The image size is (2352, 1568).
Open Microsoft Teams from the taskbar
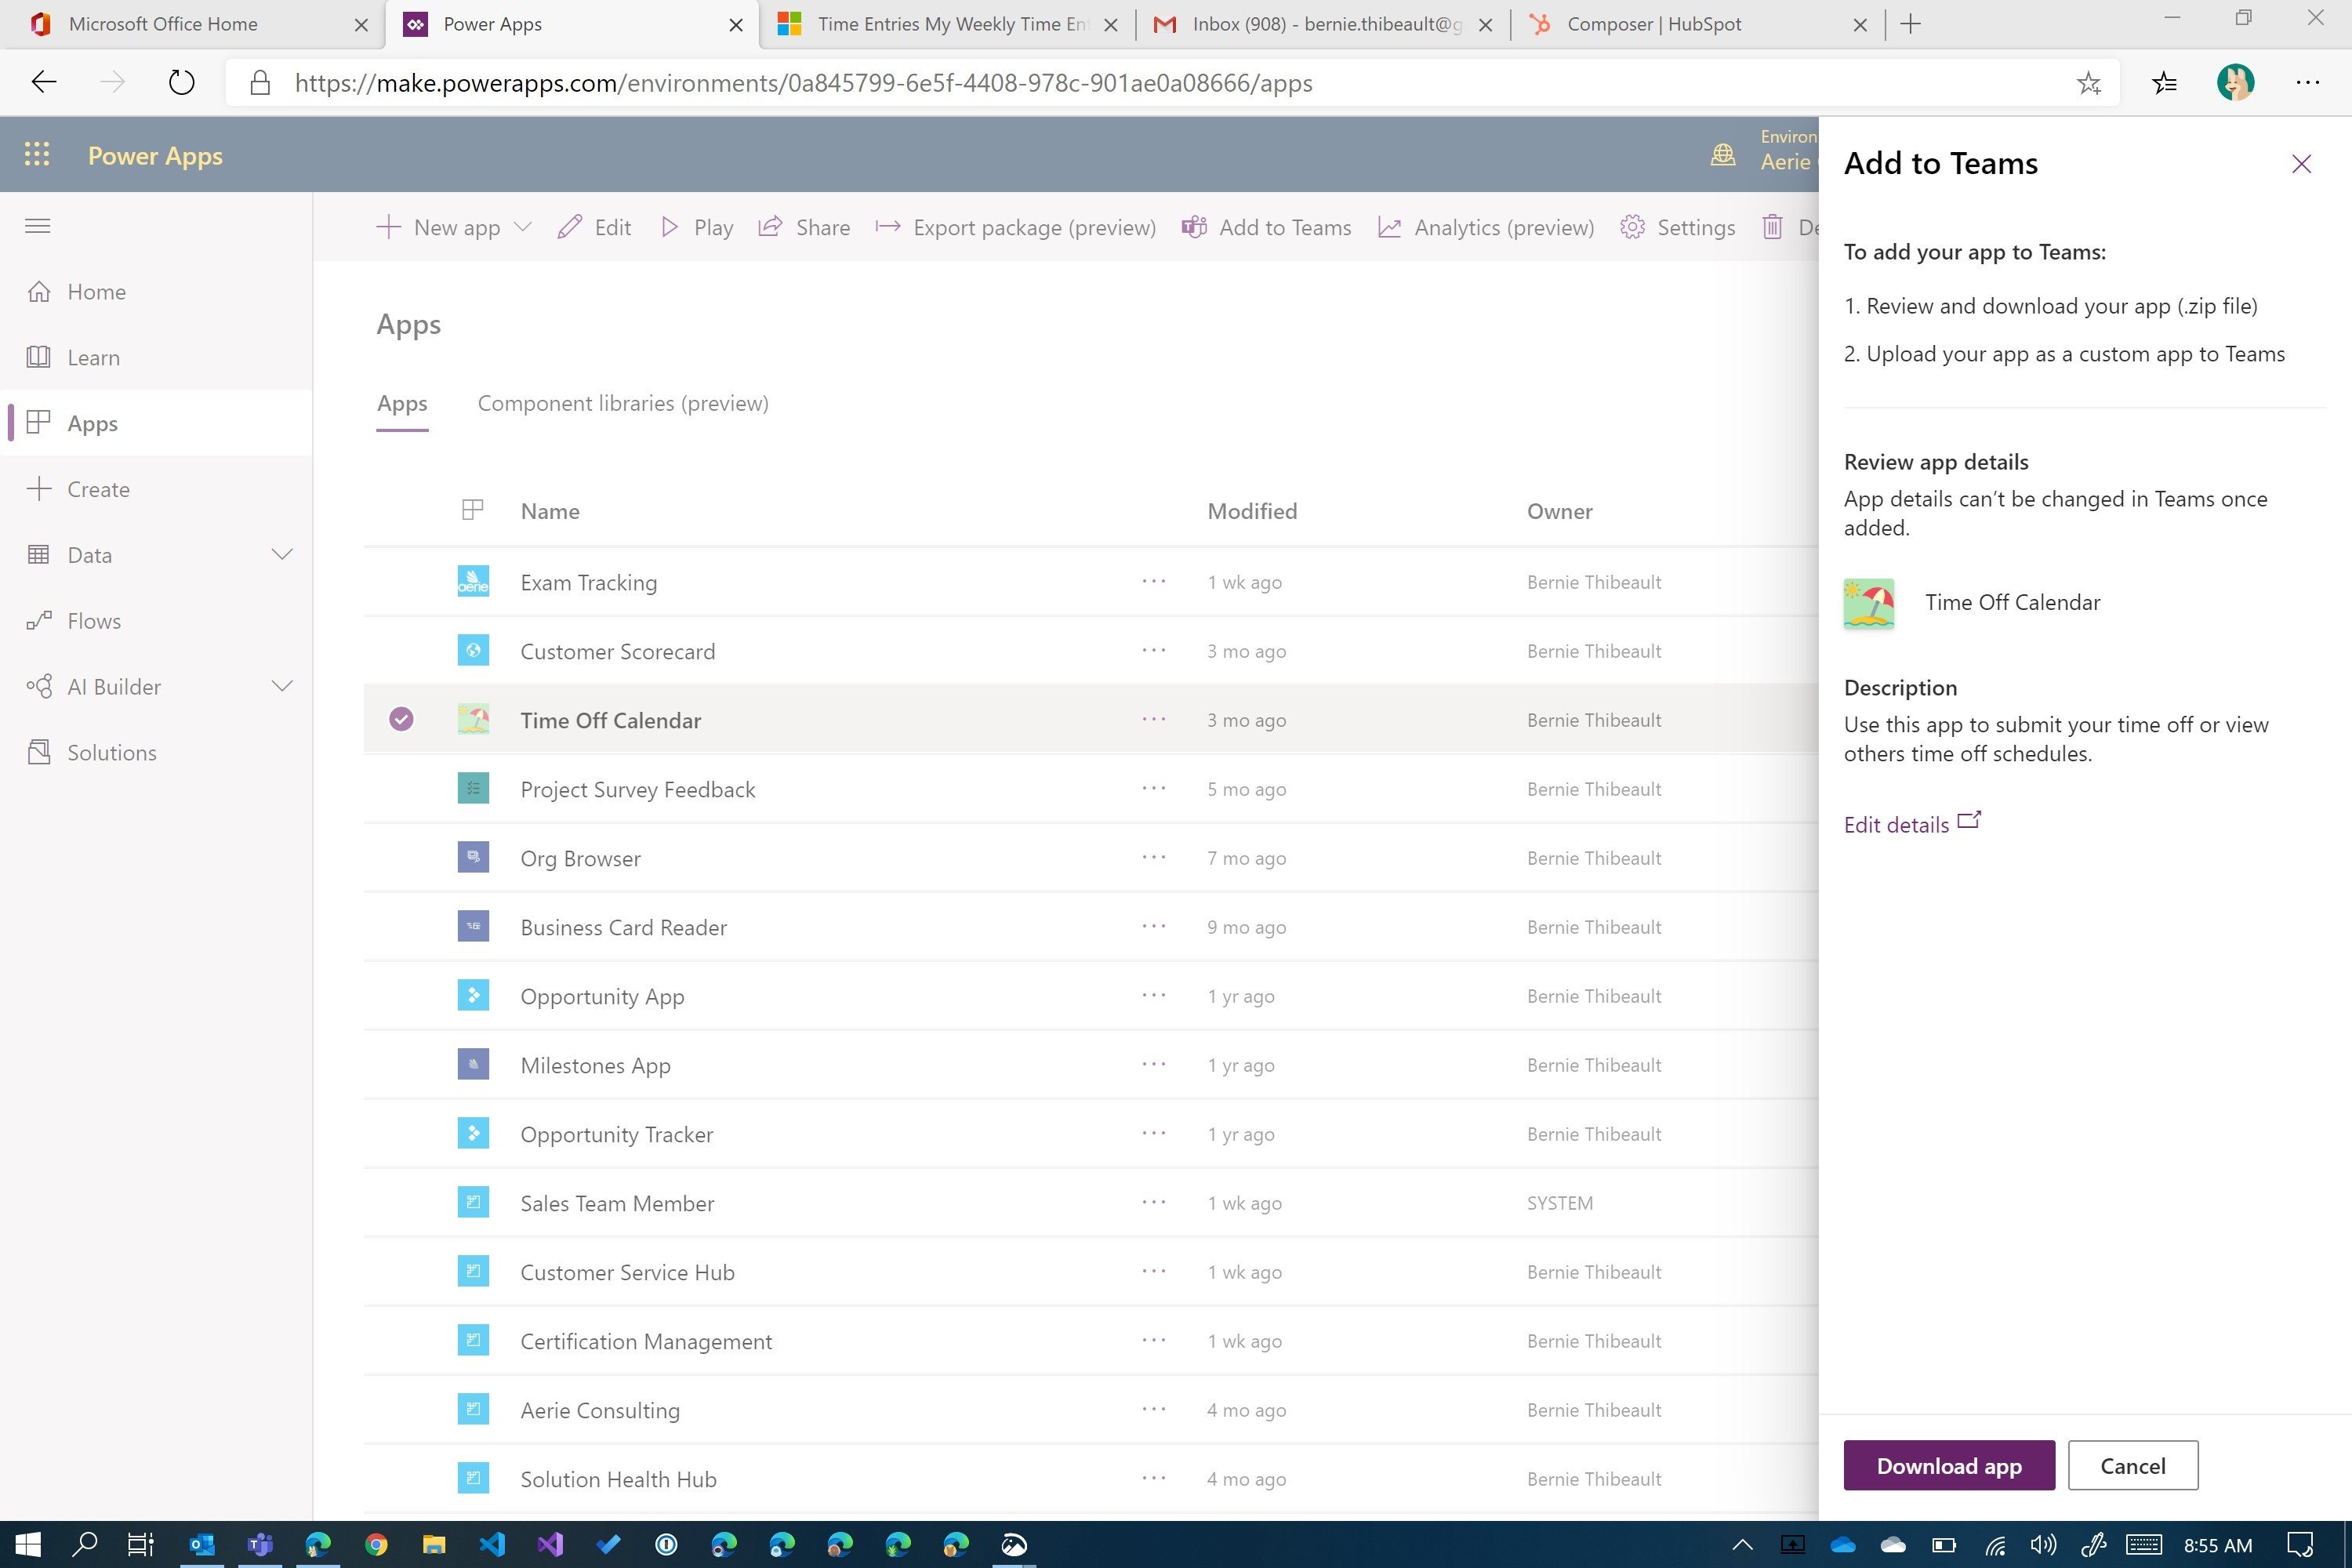259,1544
